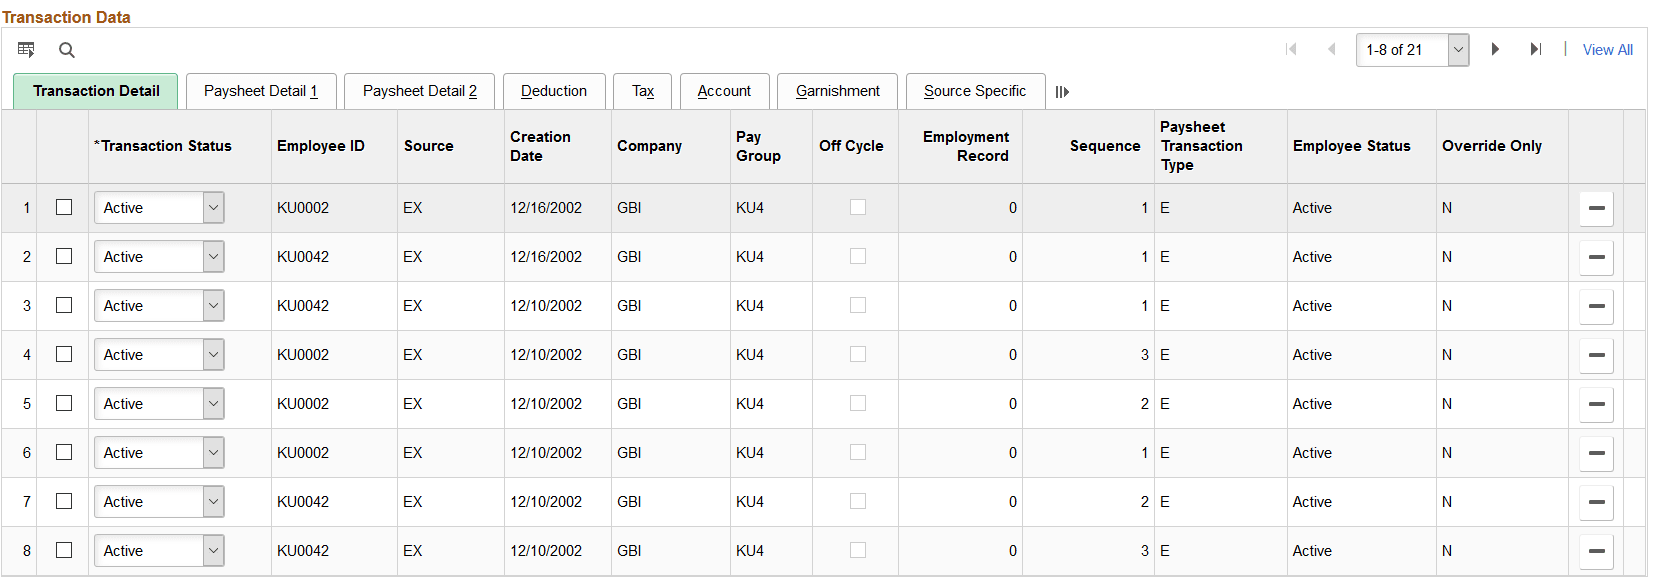The width and height of the screenshot is (1656, 583).
Task: Delete row 8 with minus button
Action: point(1596,551)
